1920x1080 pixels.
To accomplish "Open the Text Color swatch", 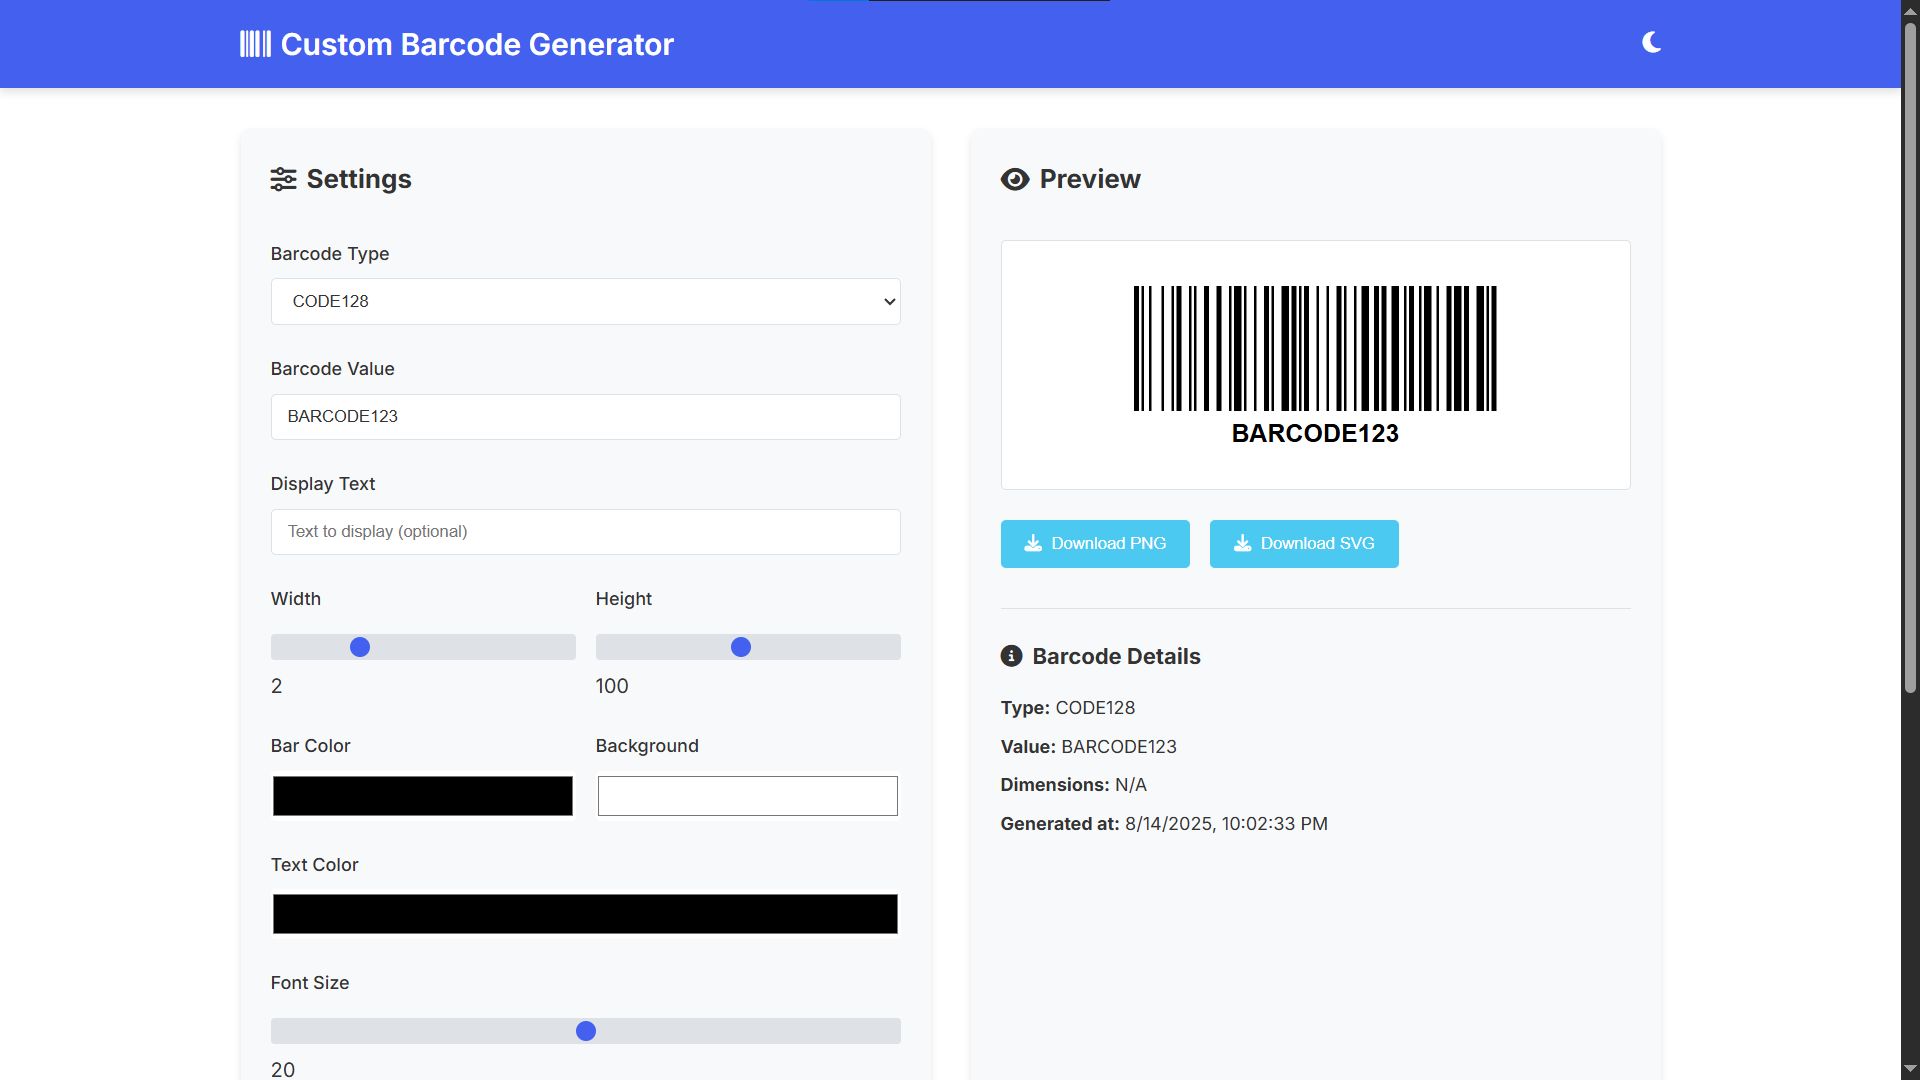I will 585,914.
